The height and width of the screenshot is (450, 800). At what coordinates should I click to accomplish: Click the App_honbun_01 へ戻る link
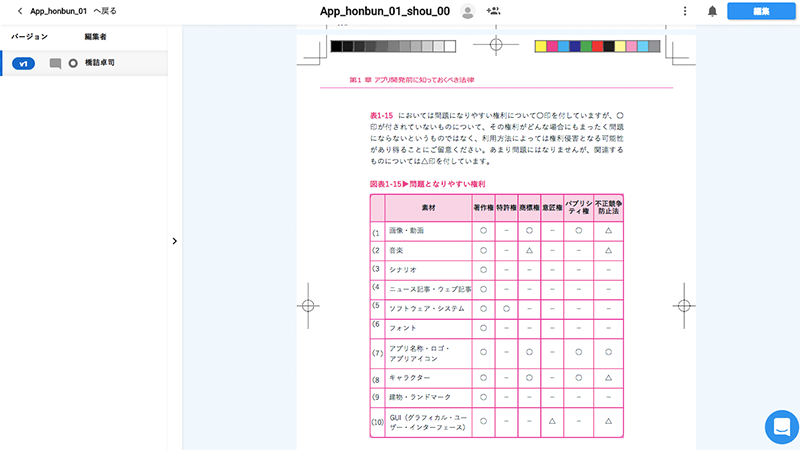(73, 11)
